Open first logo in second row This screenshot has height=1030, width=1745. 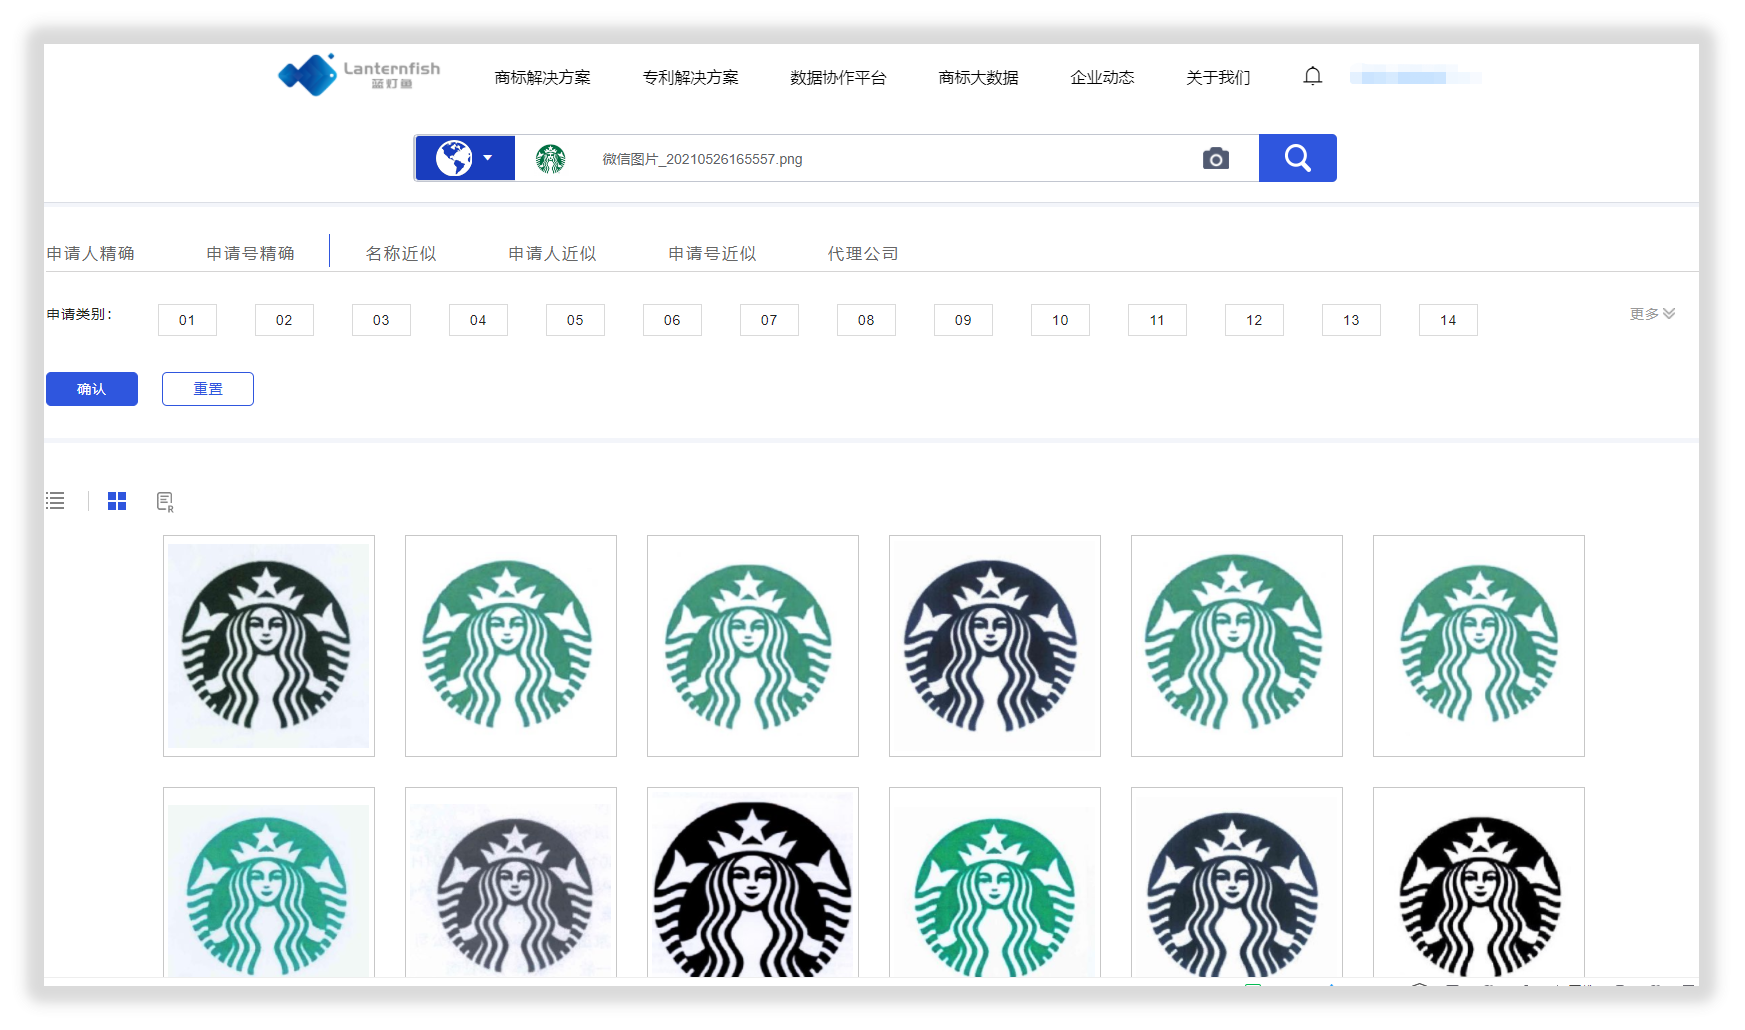click(269, 882)
